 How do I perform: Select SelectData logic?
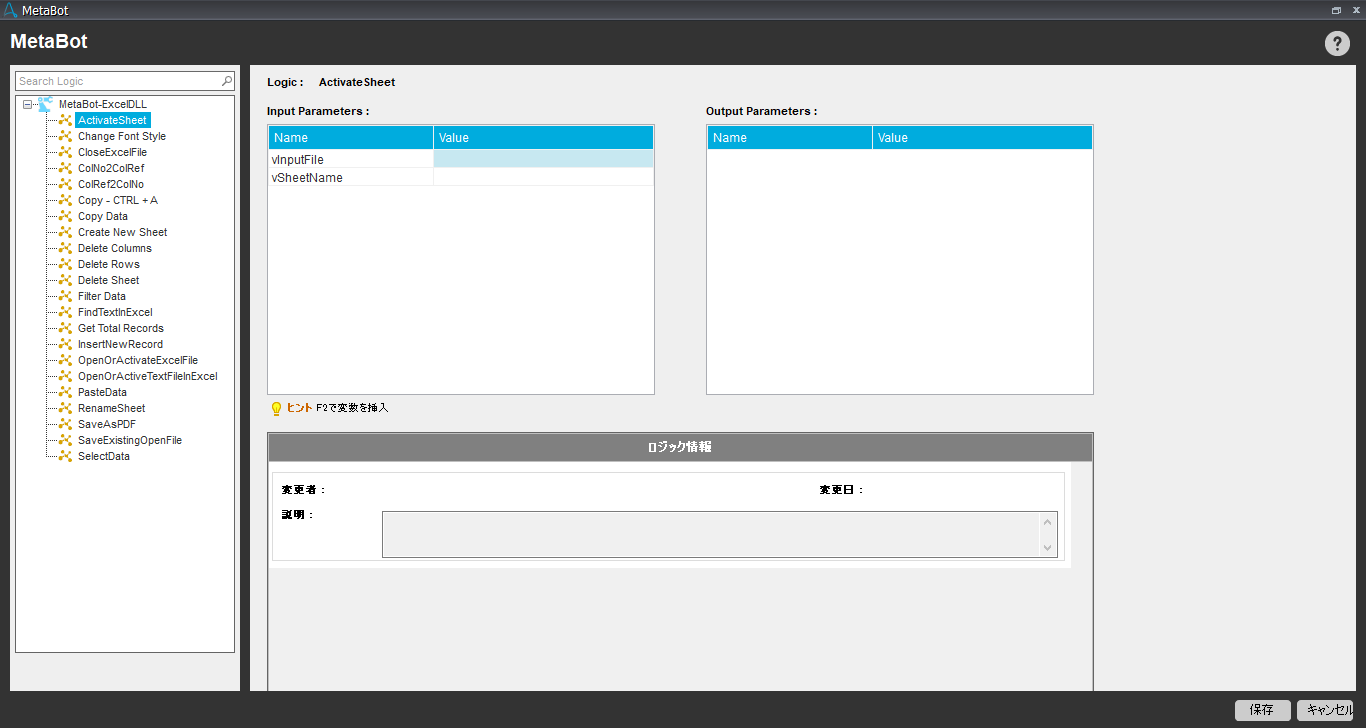pos(104,456)
